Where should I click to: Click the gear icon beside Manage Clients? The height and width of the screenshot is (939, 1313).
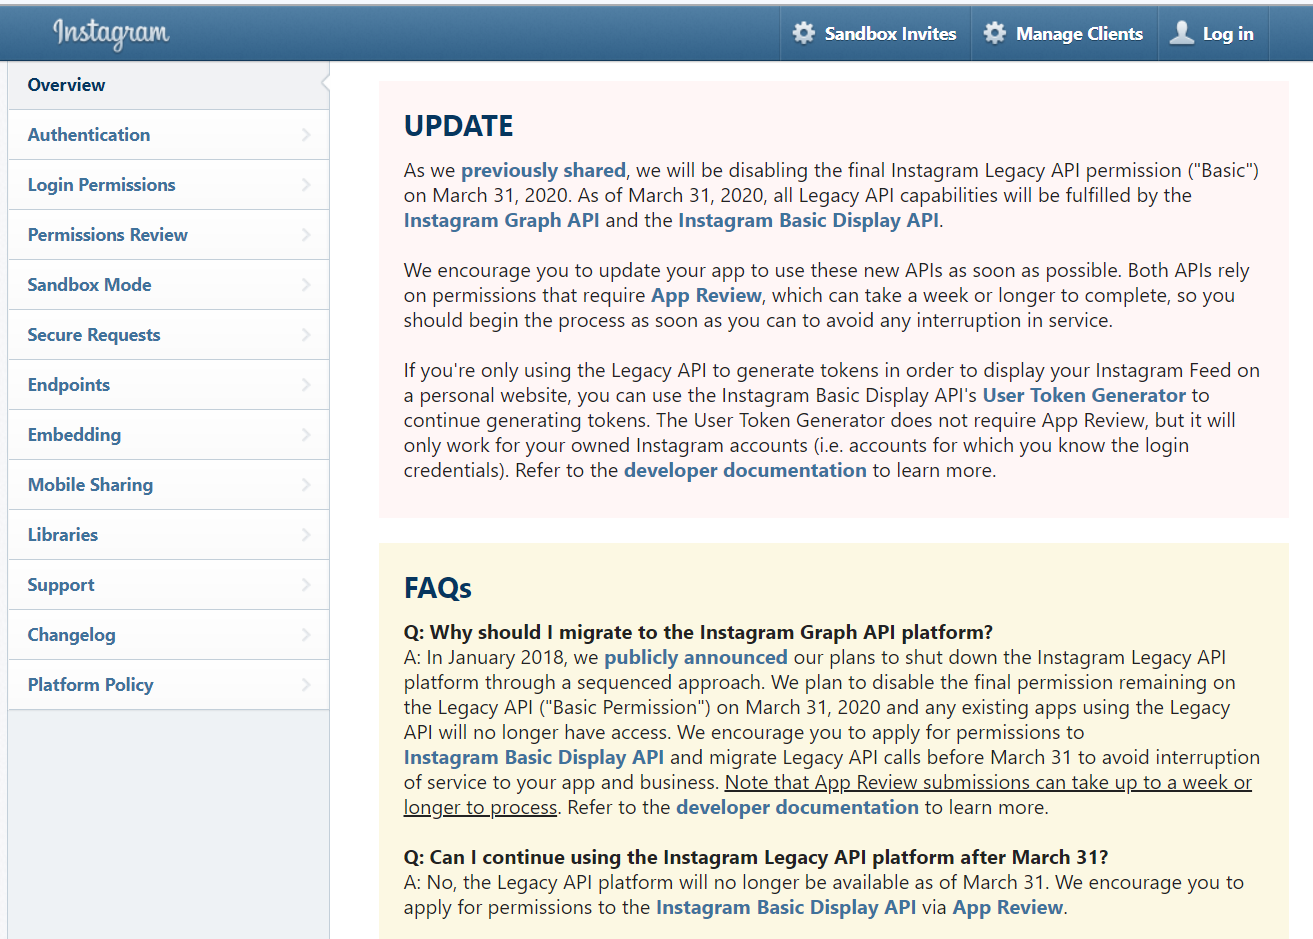(995, 33)
